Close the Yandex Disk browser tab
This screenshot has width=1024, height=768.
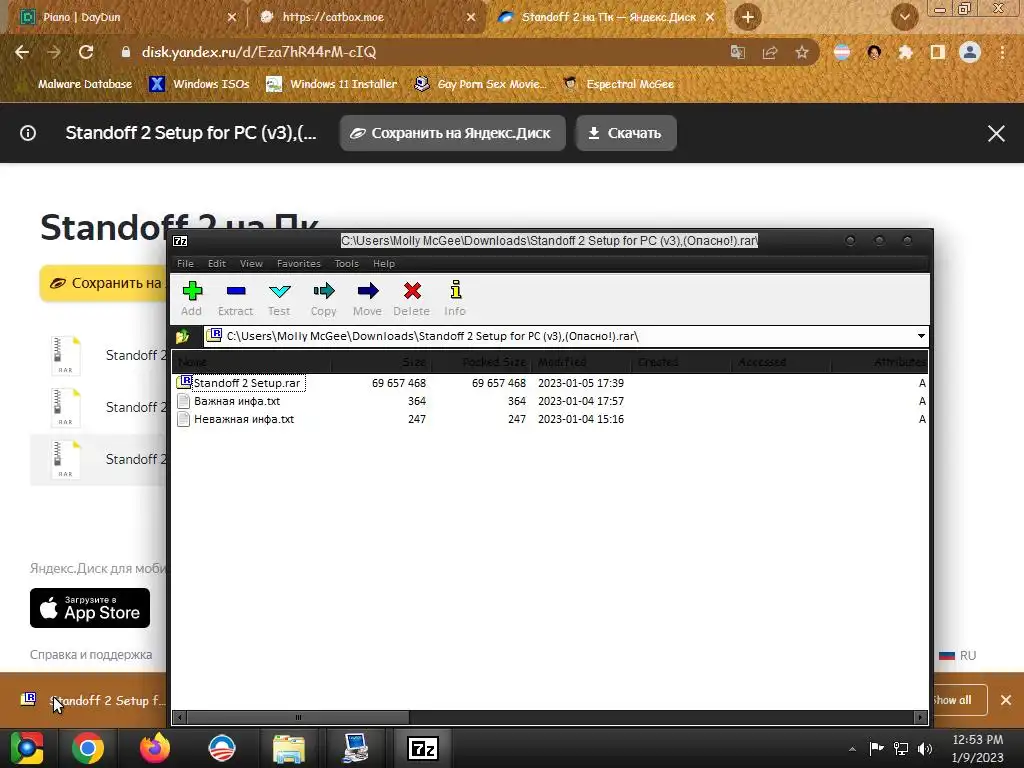coord(710,17)
